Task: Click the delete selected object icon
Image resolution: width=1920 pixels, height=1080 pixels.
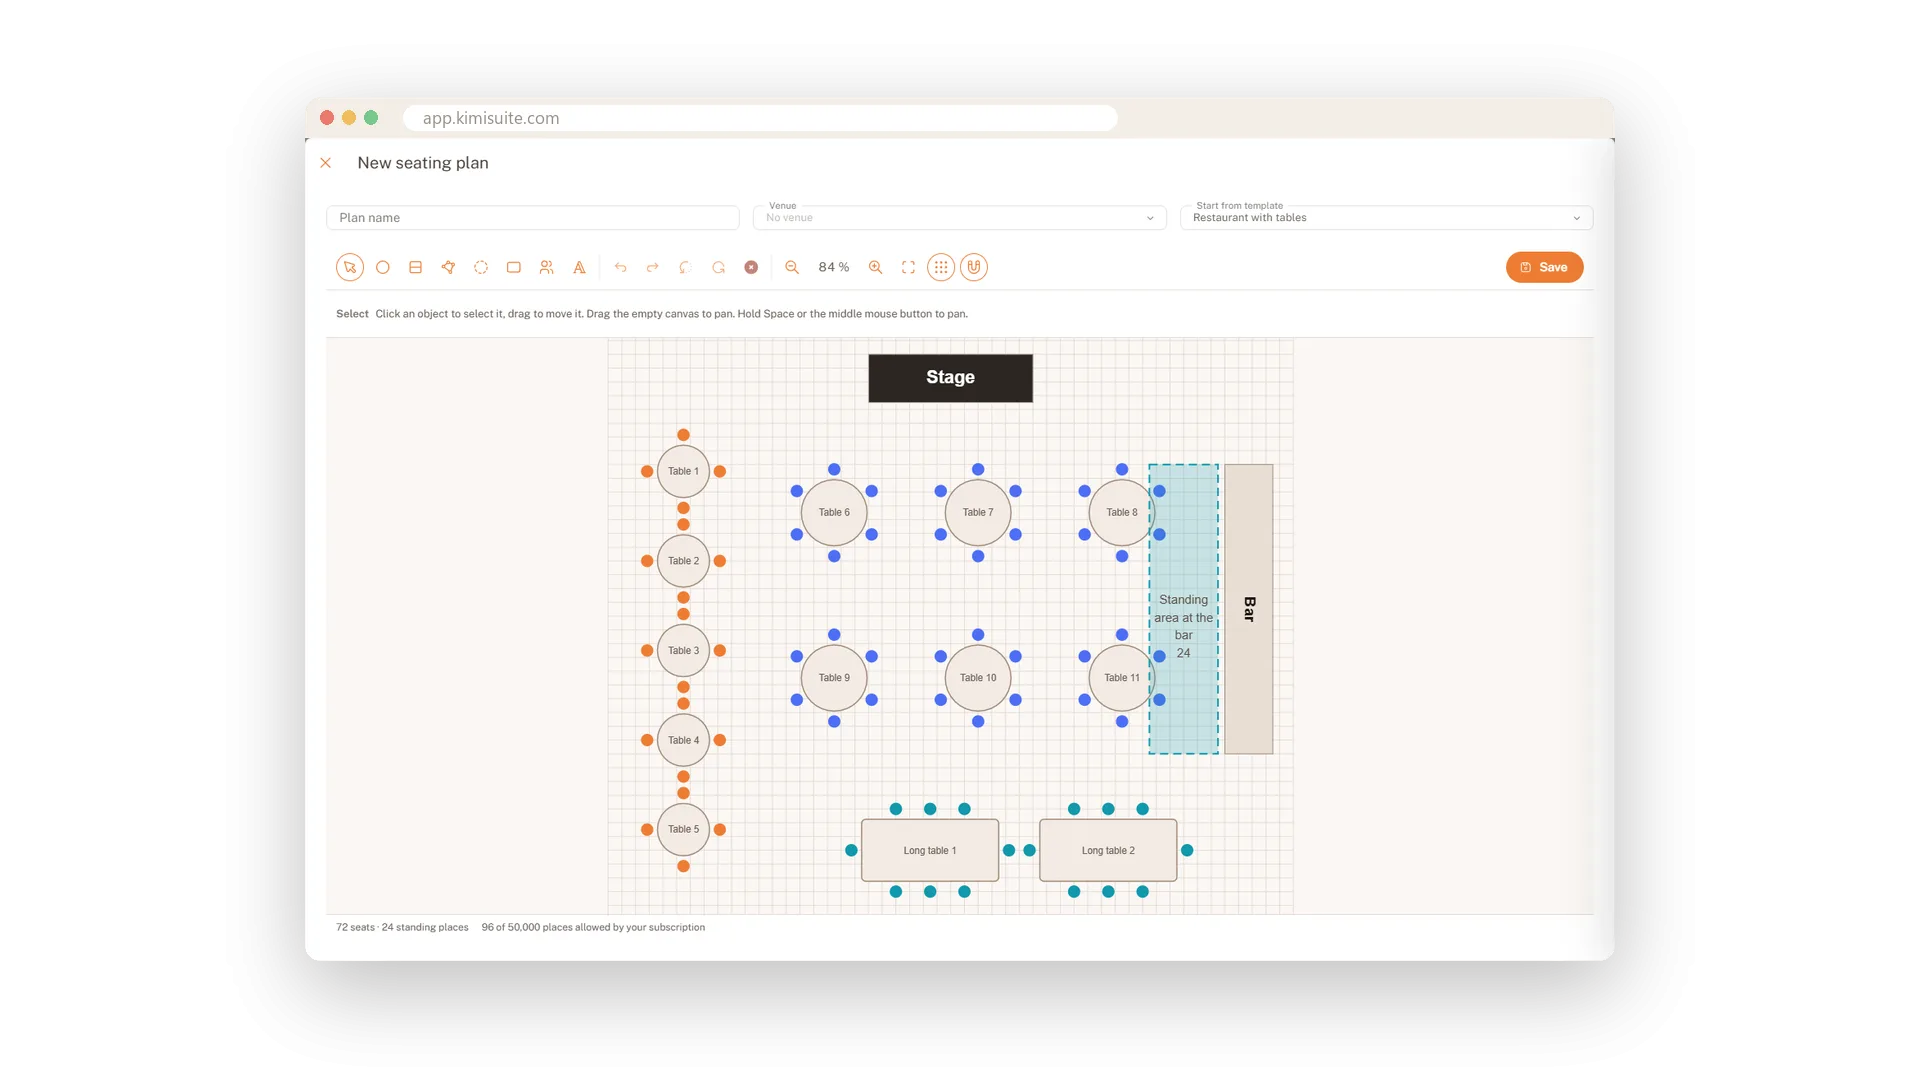Action: [751, 267]
